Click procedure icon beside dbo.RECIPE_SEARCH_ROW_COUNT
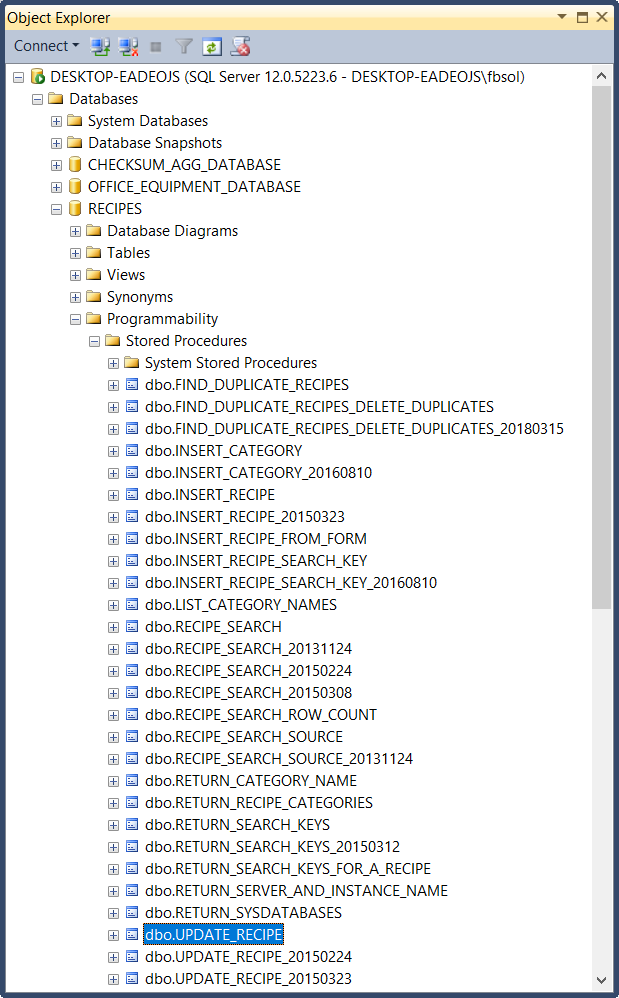Viewport: 619px width, 998px height. pos(132,715)
